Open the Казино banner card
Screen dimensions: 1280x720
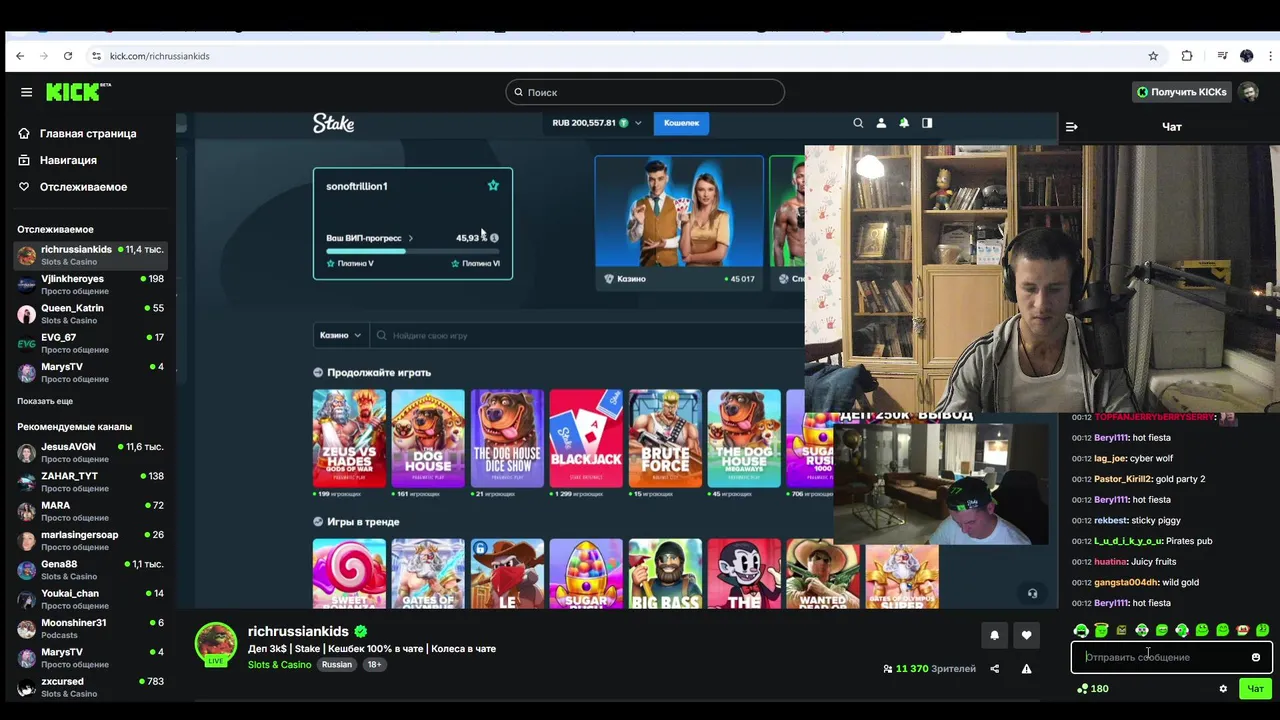(x=679, y=223)
